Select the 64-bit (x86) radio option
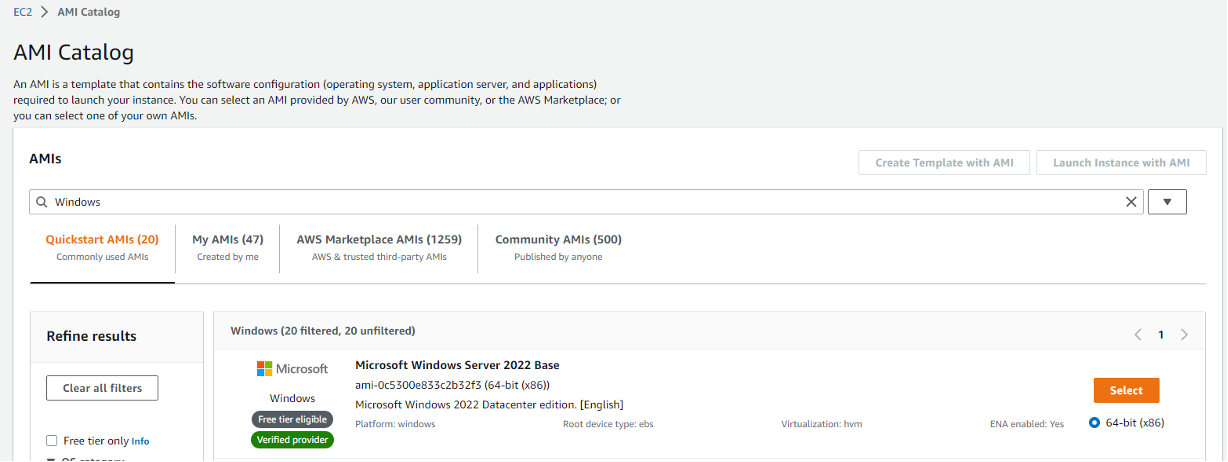Image resolution: width=1228 pixels, height=462 pixels. point(1094,423)
